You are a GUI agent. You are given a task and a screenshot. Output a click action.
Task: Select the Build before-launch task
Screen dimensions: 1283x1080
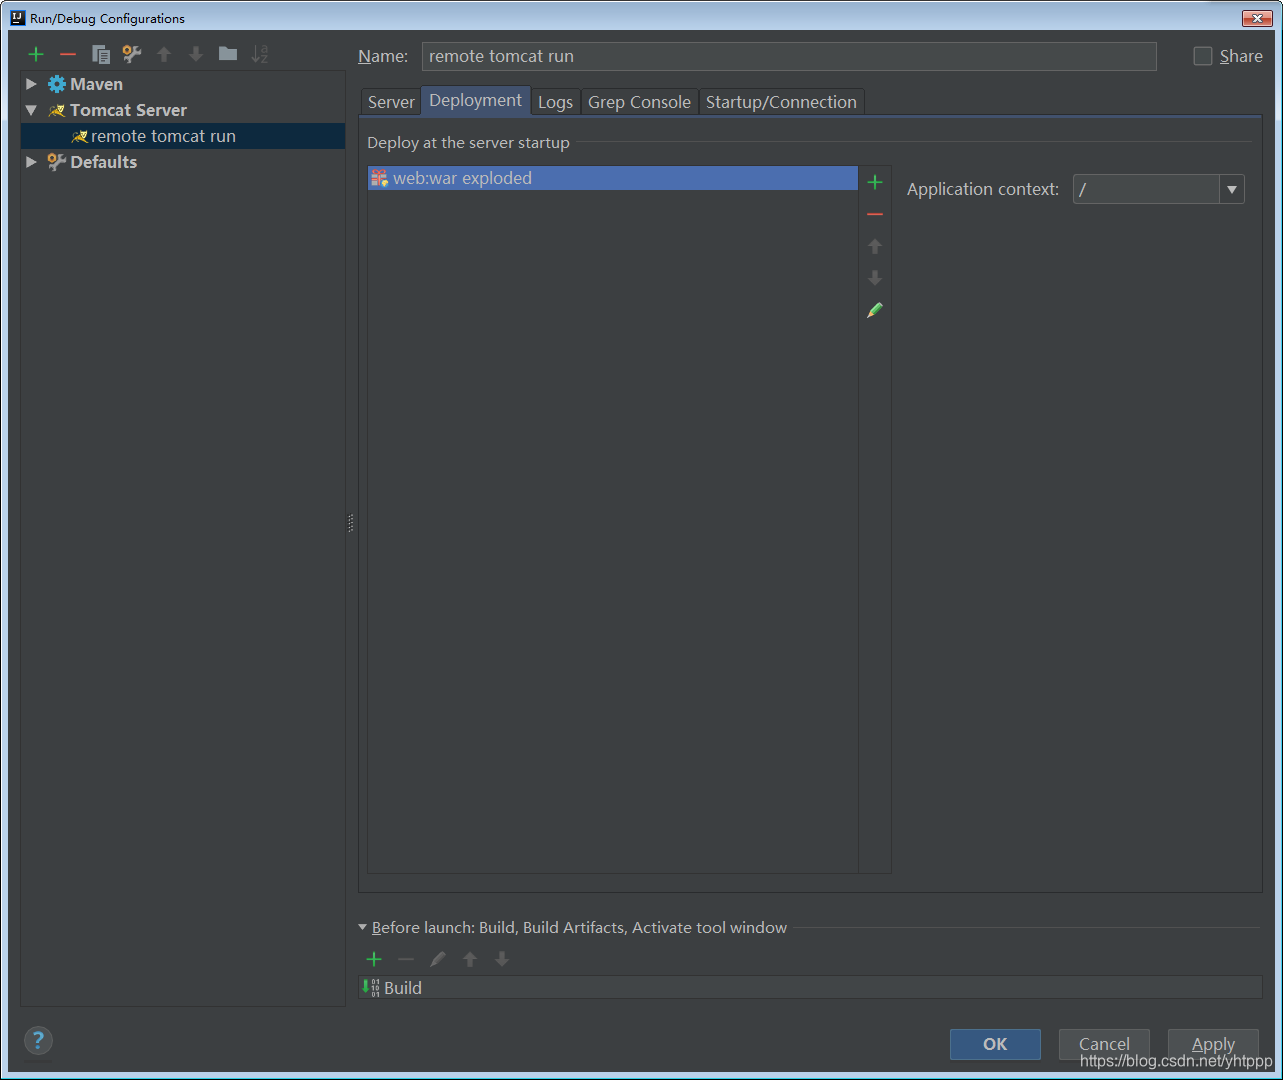click(810, 987)
